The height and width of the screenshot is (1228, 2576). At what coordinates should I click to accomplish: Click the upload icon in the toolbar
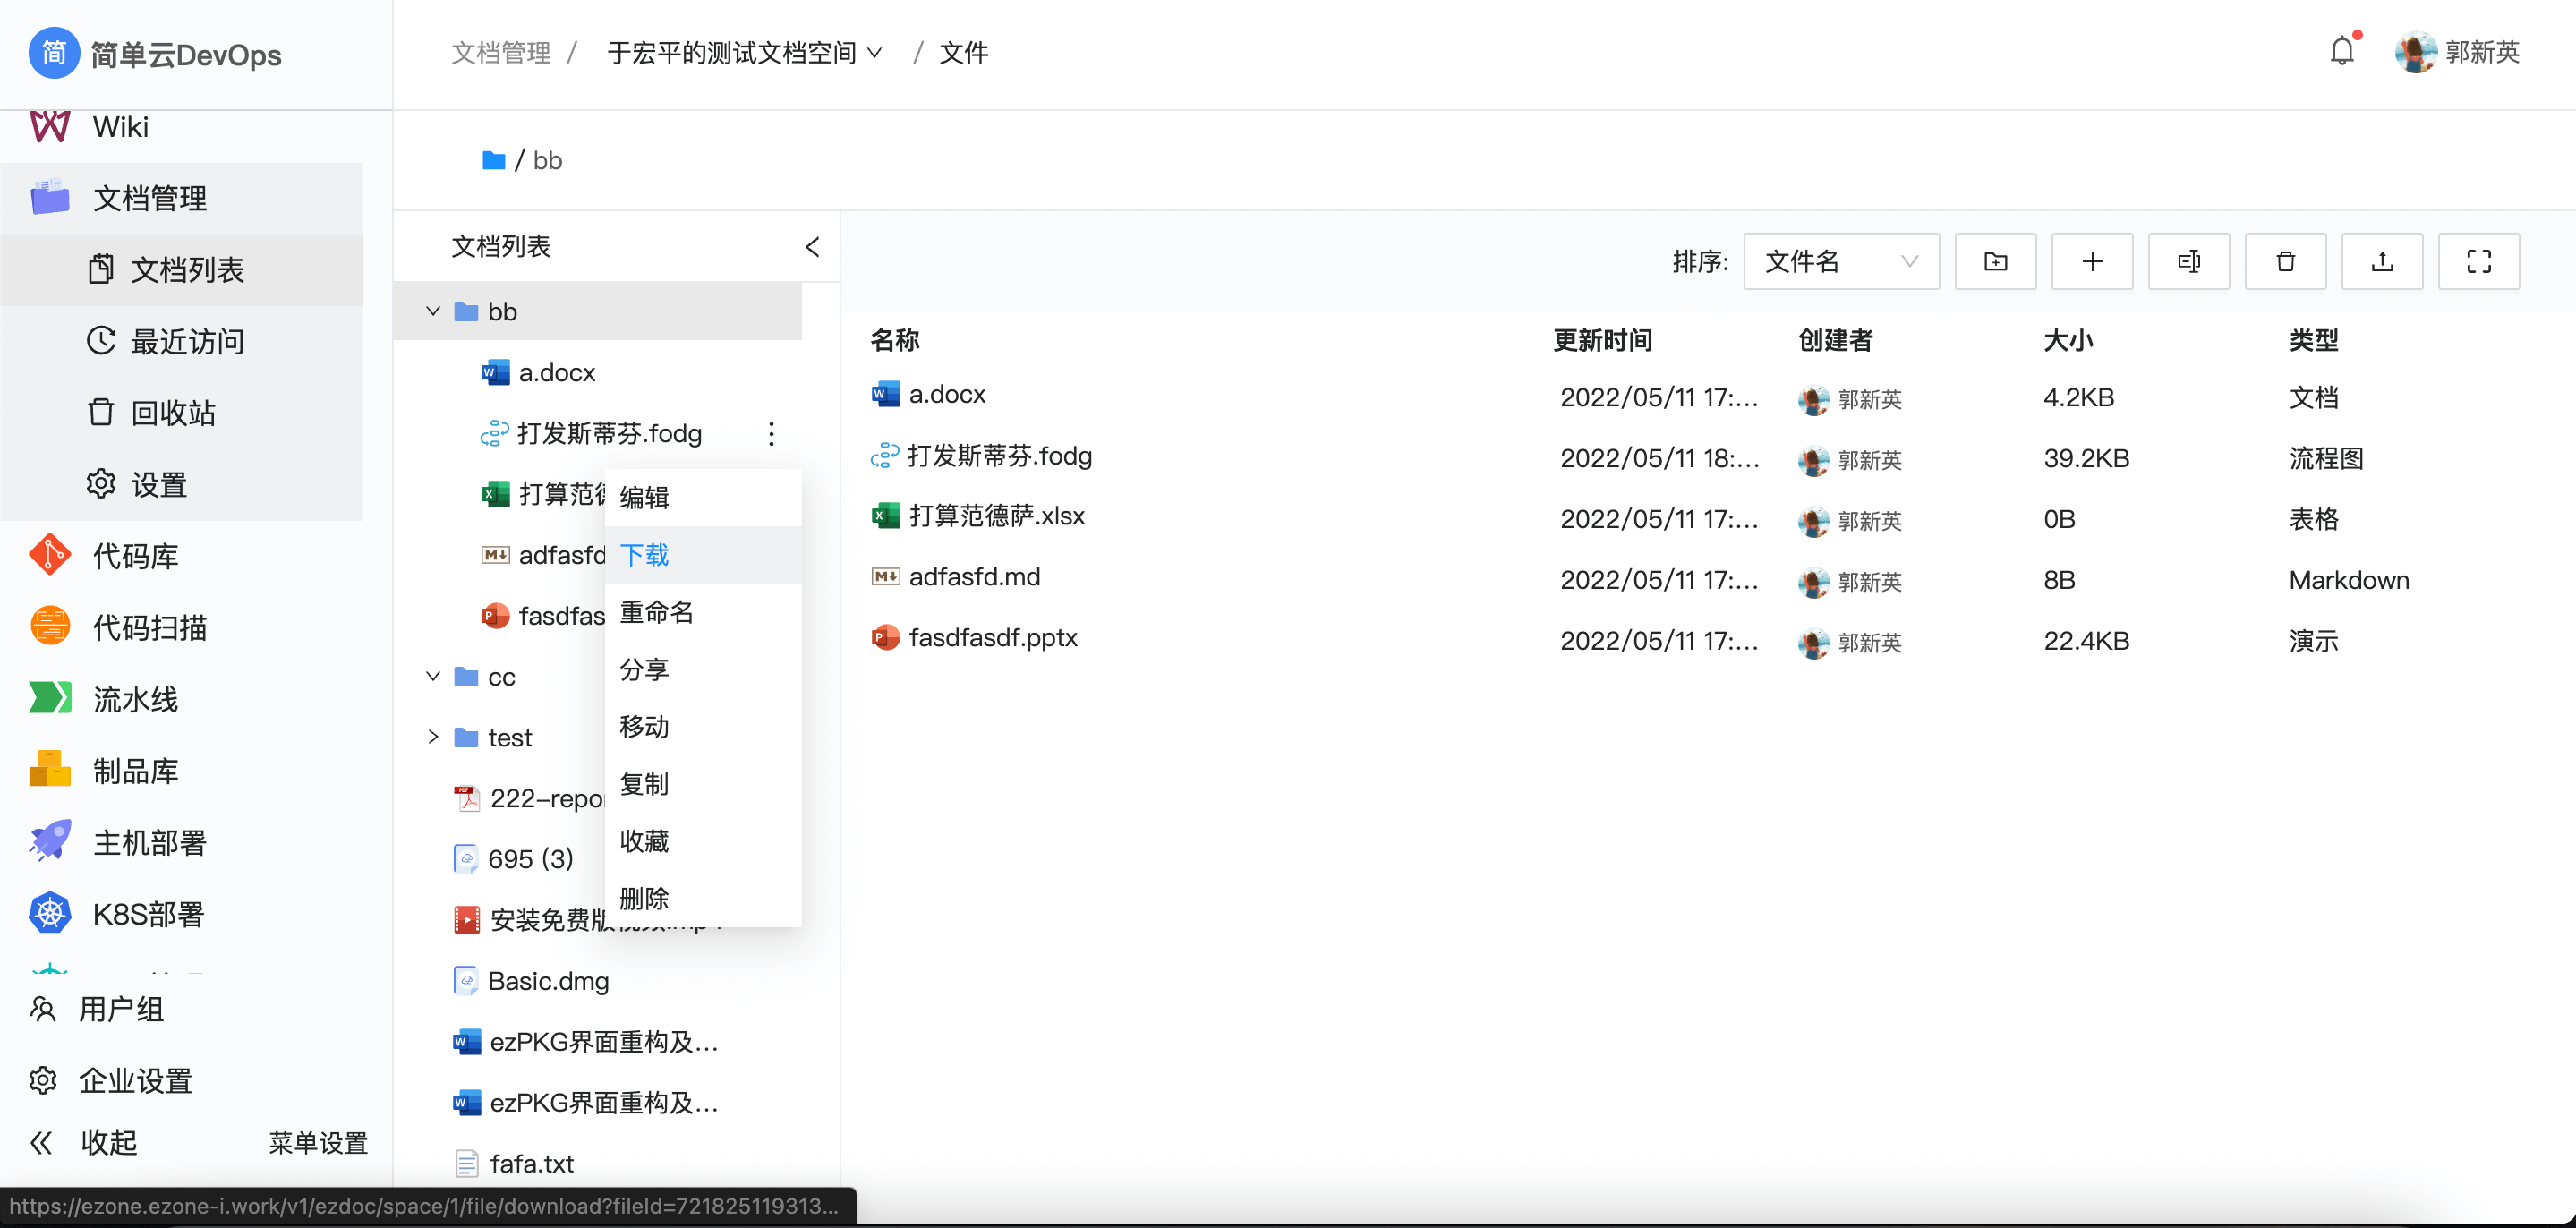pos(2382,261)
